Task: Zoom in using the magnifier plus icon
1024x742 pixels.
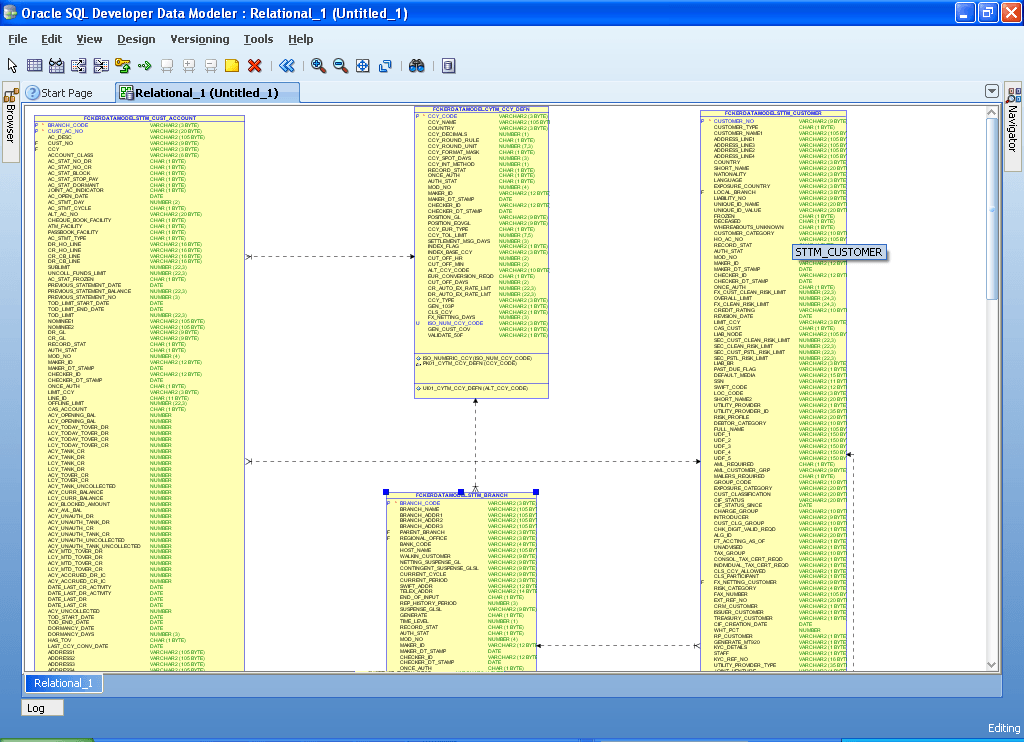Action: (x=318, y=65)
